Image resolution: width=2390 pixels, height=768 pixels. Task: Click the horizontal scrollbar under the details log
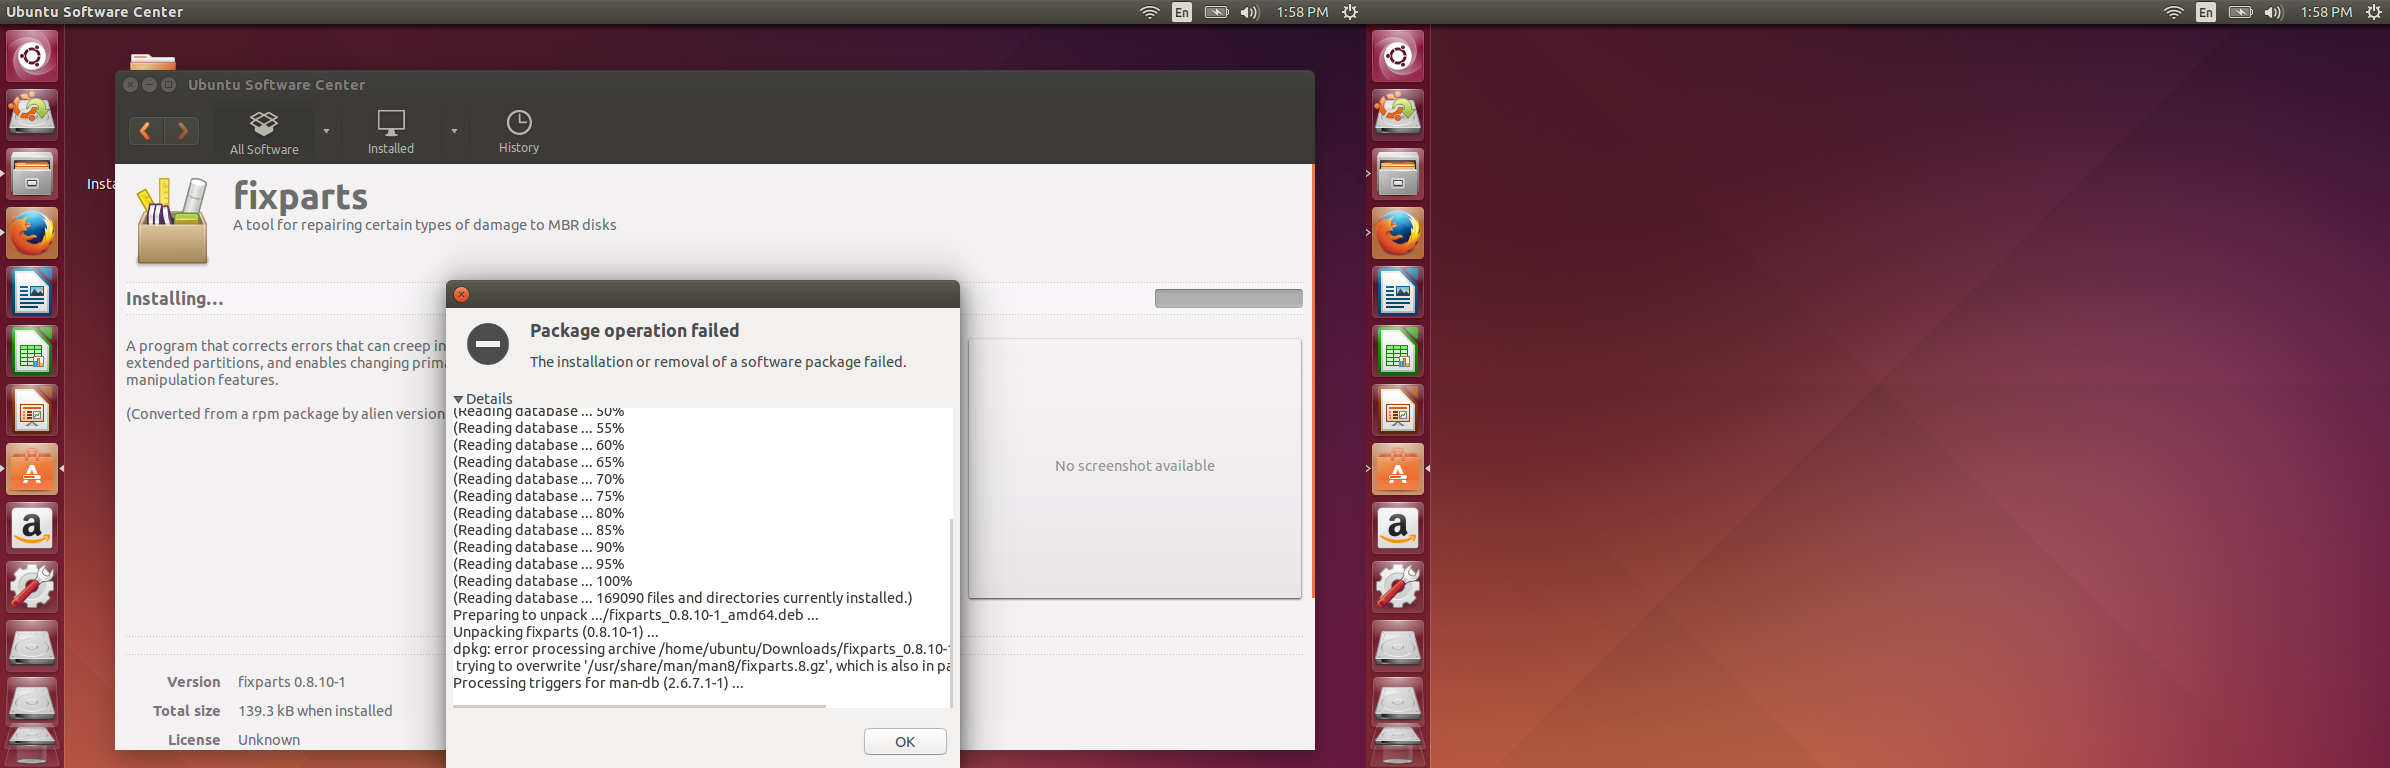click(x=639, y=706)
